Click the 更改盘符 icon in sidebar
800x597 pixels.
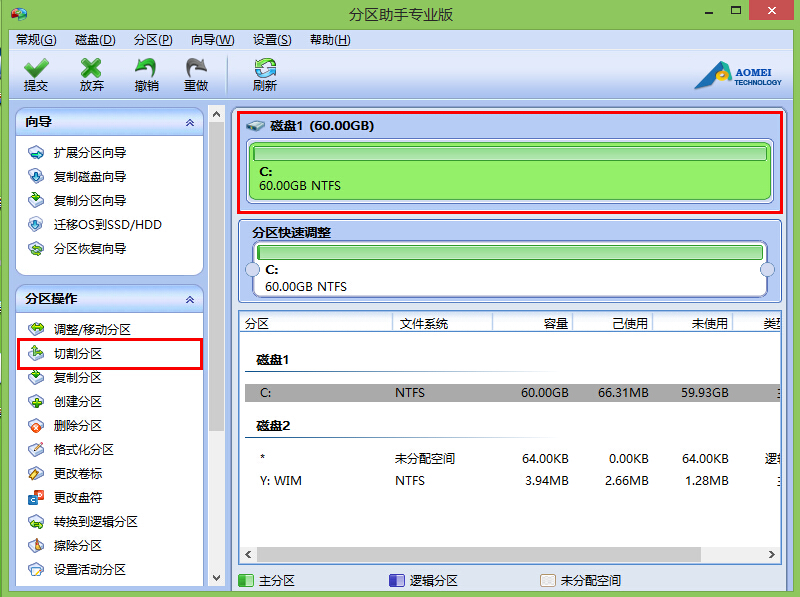[x=36, y=498]
